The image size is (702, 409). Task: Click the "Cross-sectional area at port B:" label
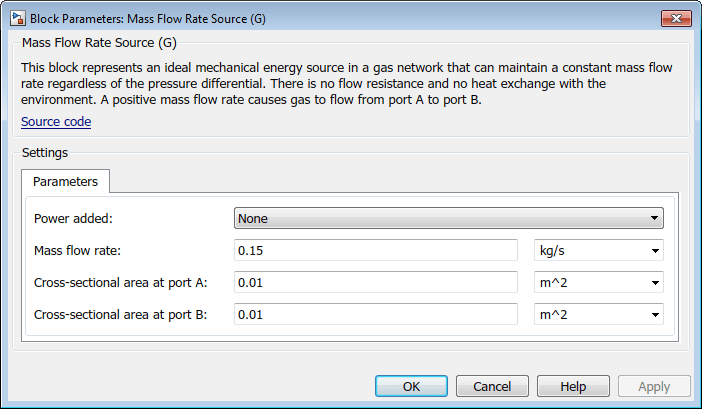(120, 315)
